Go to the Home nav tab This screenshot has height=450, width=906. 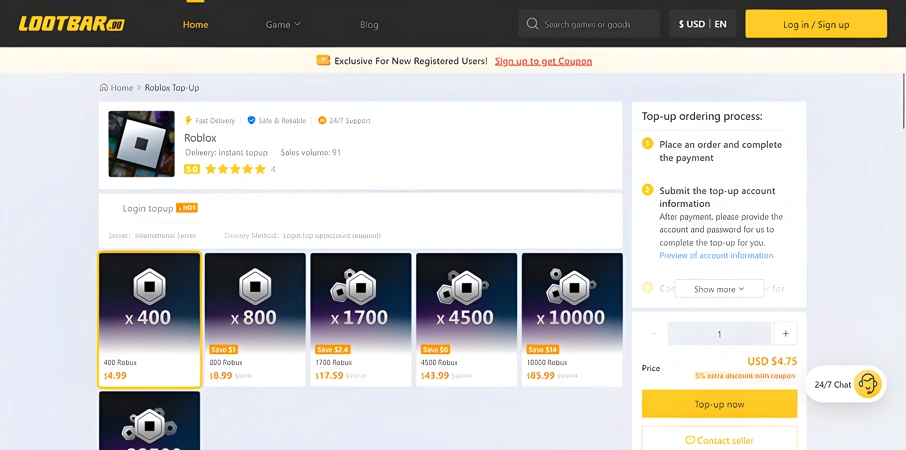196,24
